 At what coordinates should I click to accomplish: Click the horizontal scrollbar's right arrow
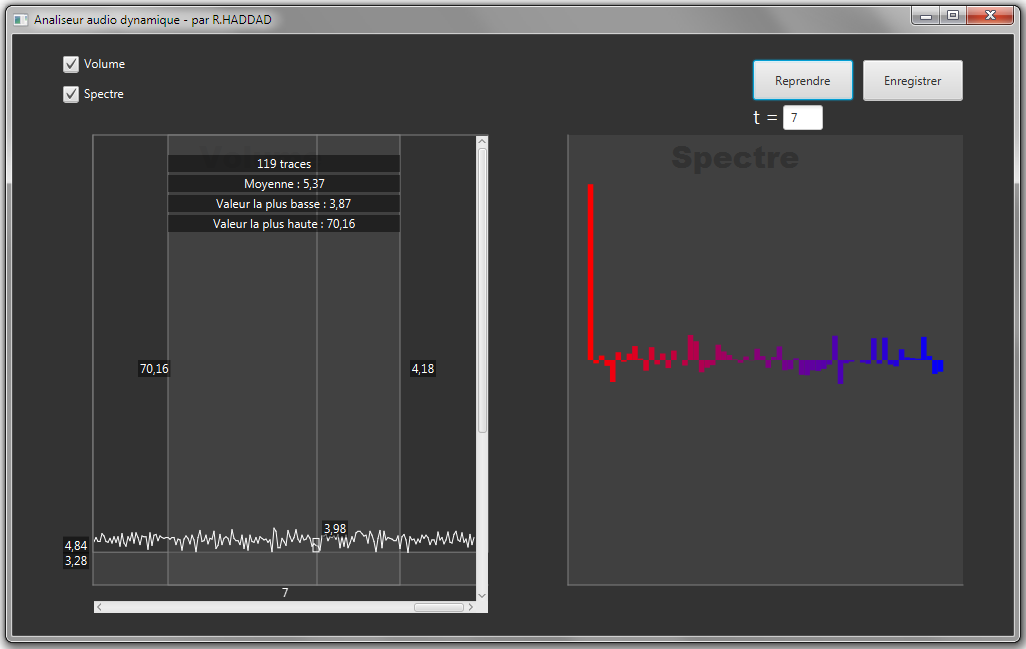tap(470, 607)
